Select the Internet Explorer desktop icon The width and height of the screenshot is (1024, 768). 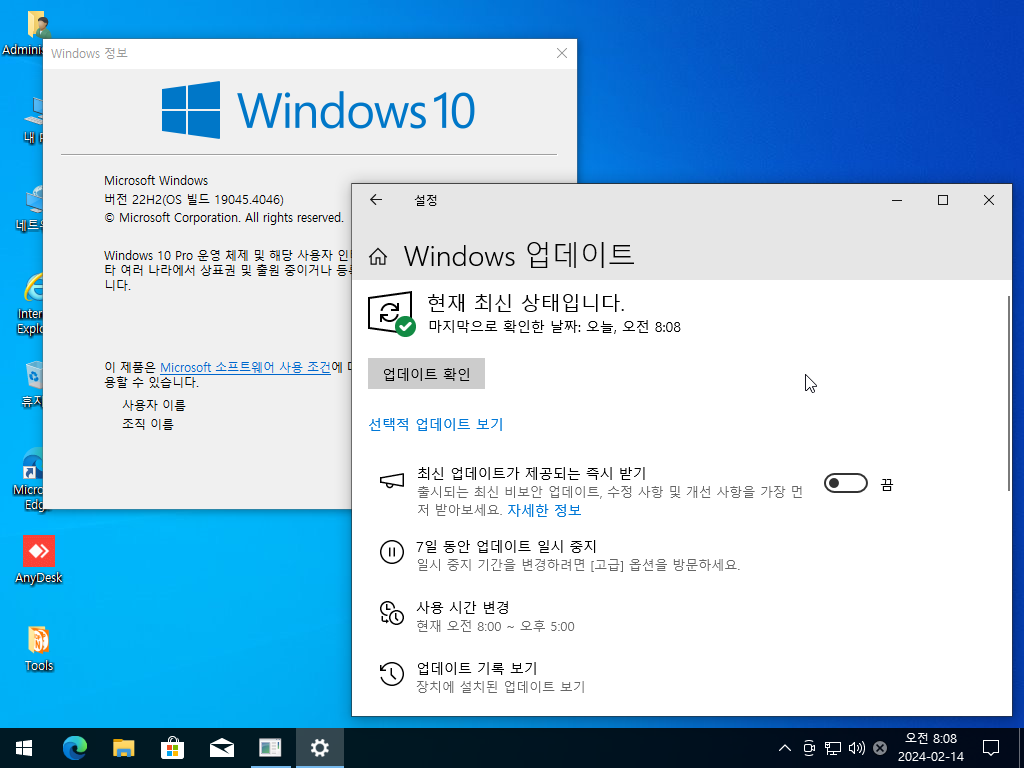(x=30, y=304)
